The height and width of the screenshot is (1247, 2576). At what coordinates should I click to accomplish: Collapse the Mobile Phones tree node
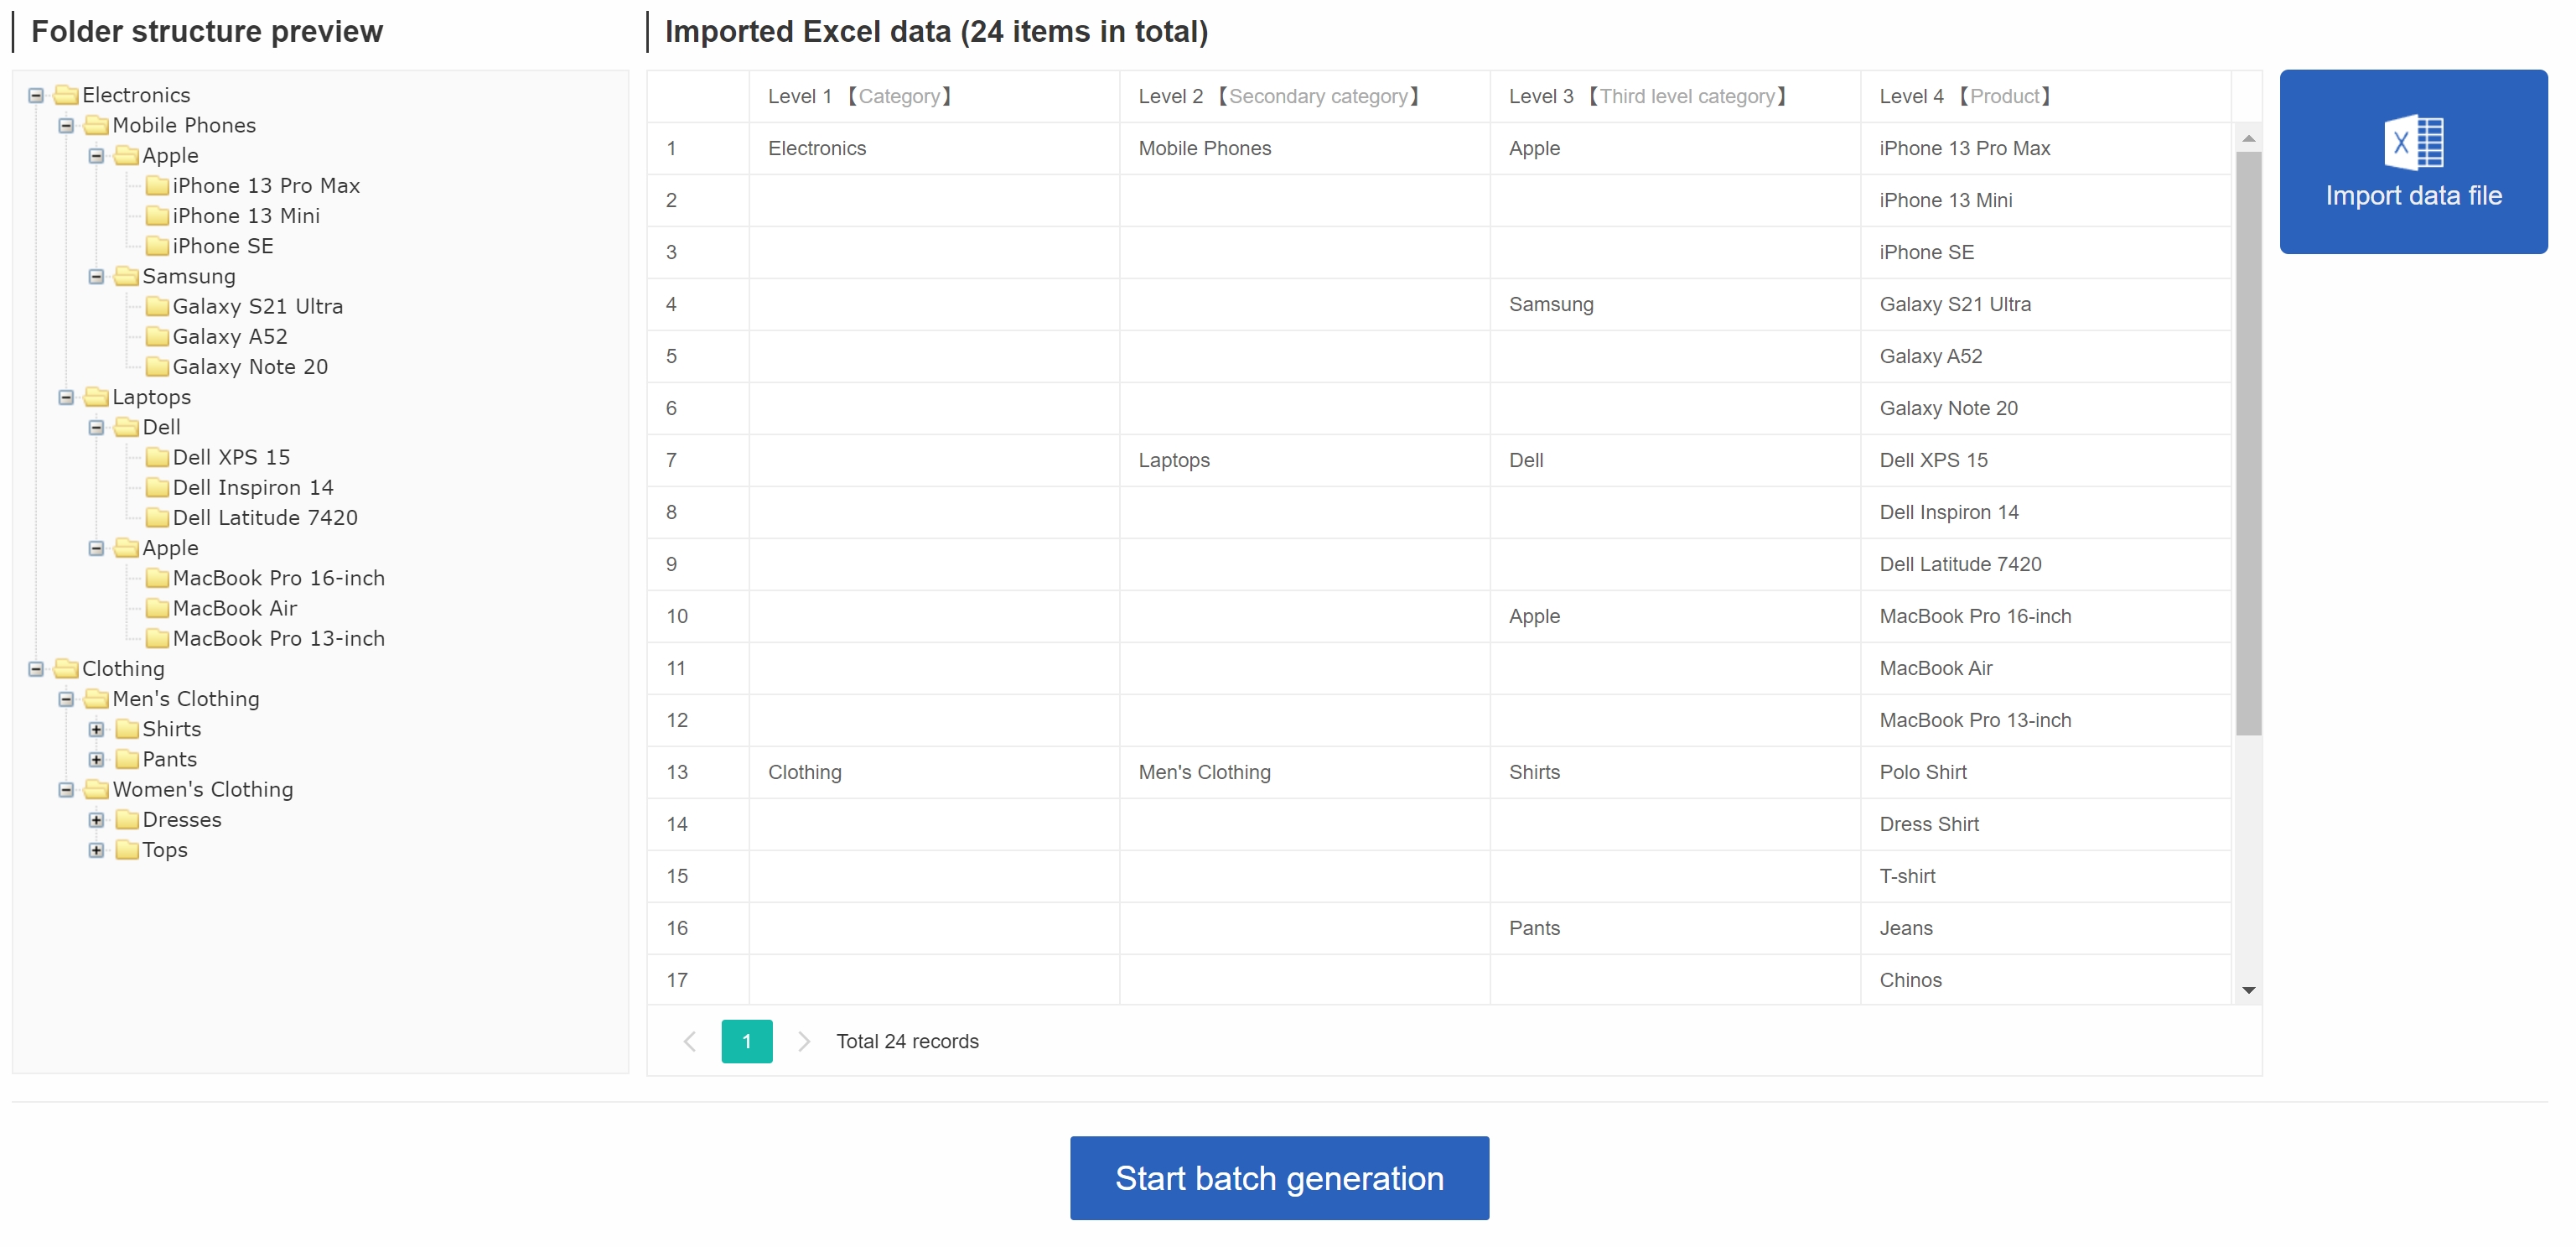coord(66,126)
